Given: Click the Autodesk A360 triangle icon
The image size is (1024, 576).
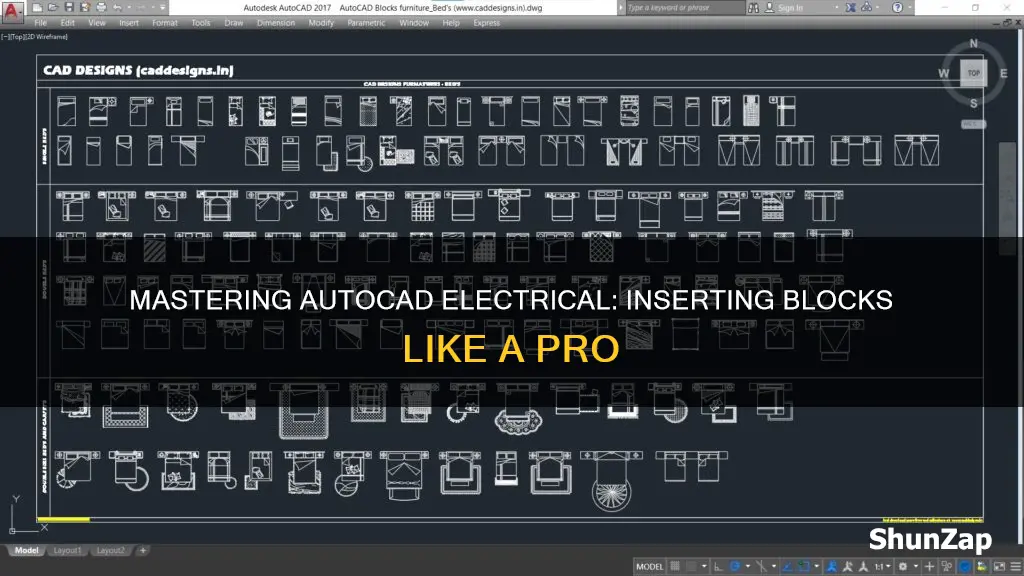Looking at the screenshot, I should click(x=867, y=8).
